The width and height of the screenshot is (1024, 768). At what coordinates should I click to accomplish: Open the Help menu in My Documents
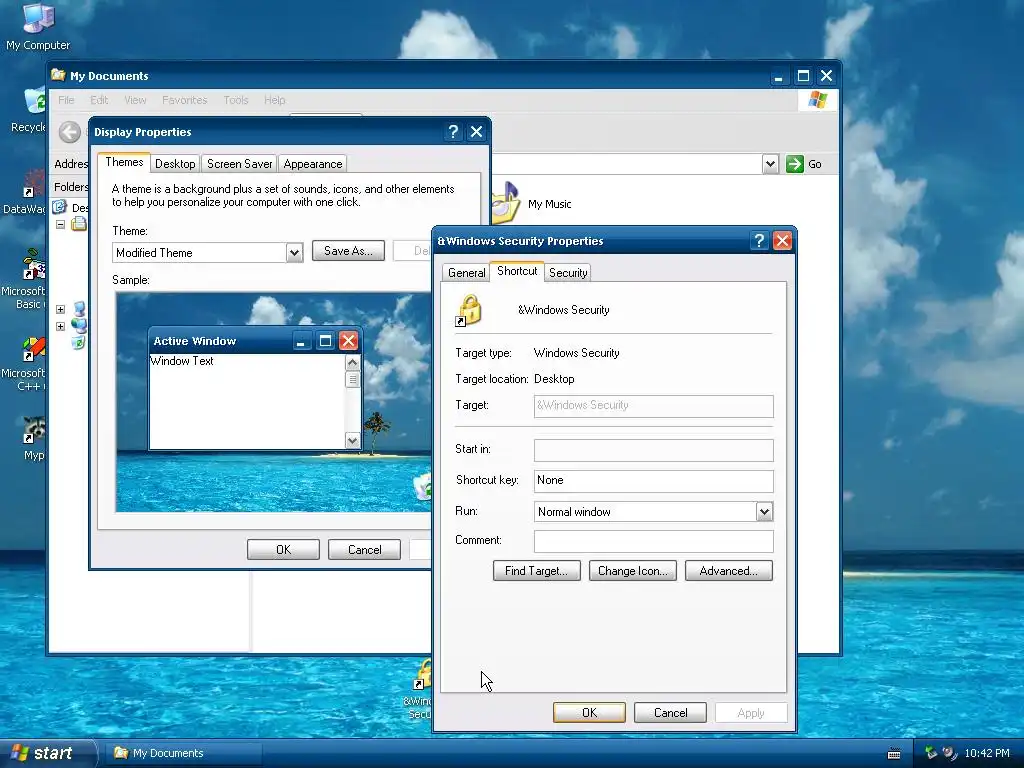[274, 100]
